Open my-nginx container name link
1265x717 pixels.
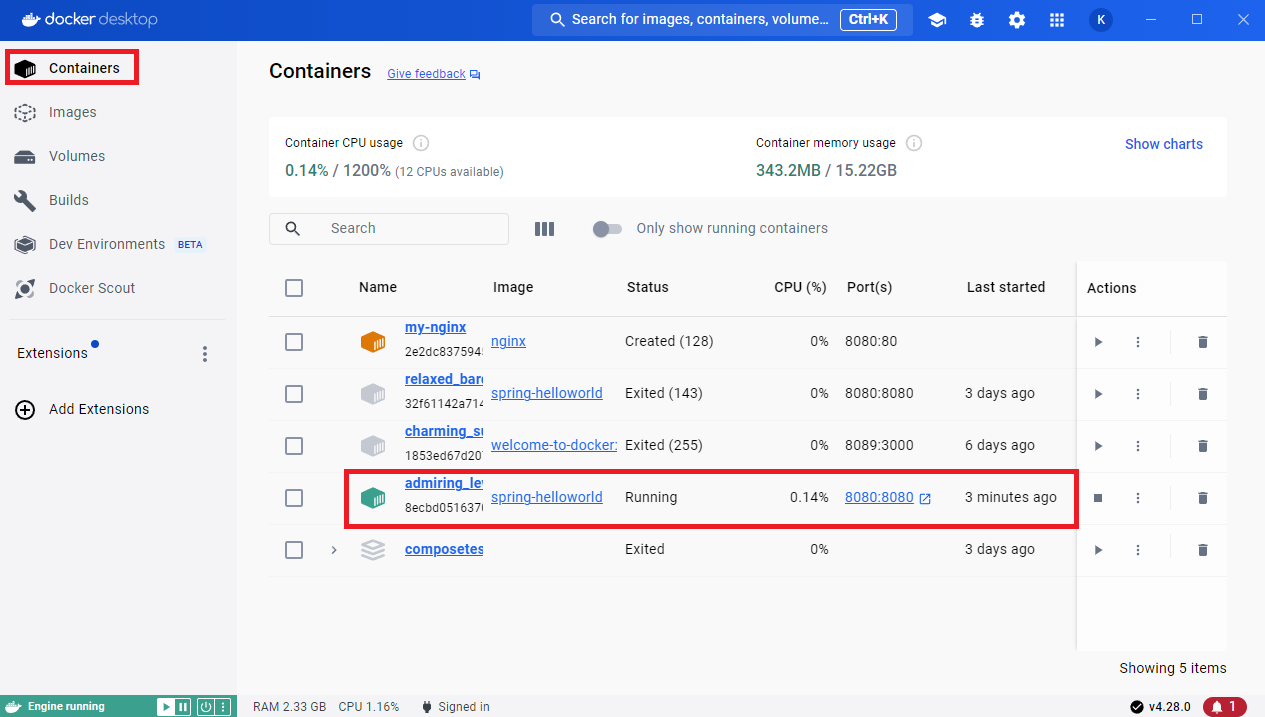coord(435,327)
